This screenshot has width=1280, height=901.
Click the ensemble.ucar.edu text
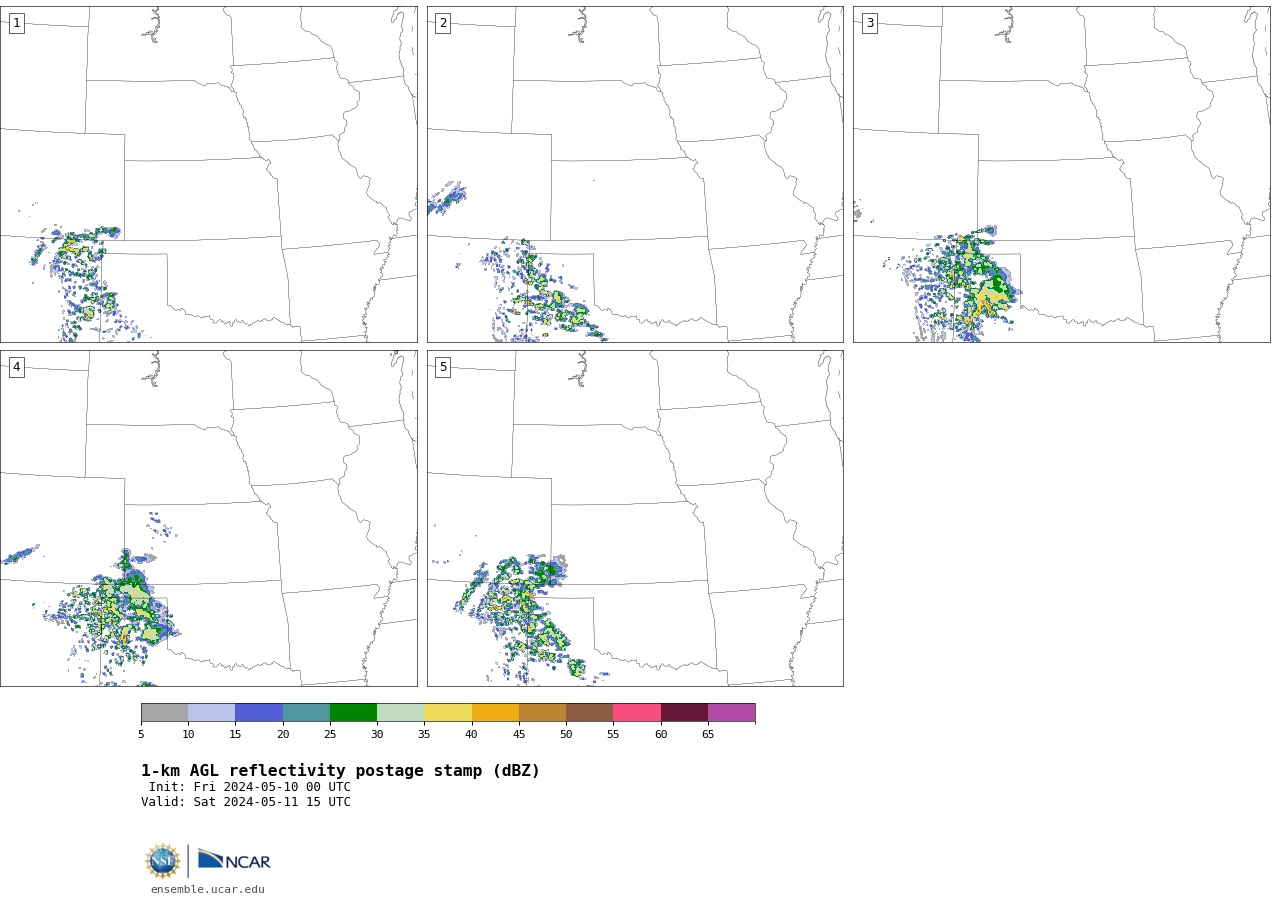pos(208,889)
